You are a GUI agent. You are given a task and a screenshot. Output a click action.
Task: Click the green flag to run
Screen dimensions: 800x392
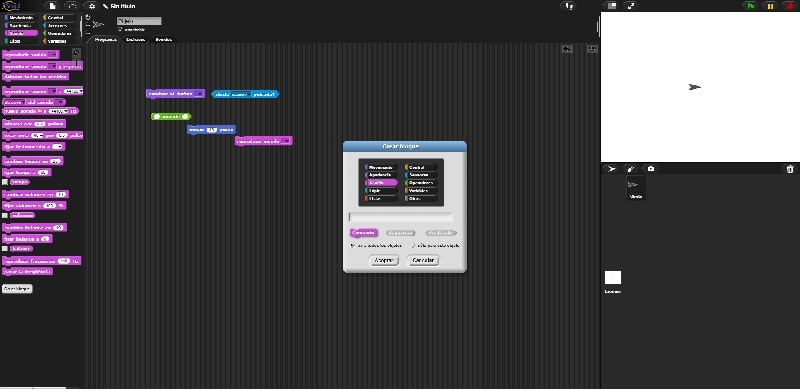[x=751, y=6]
